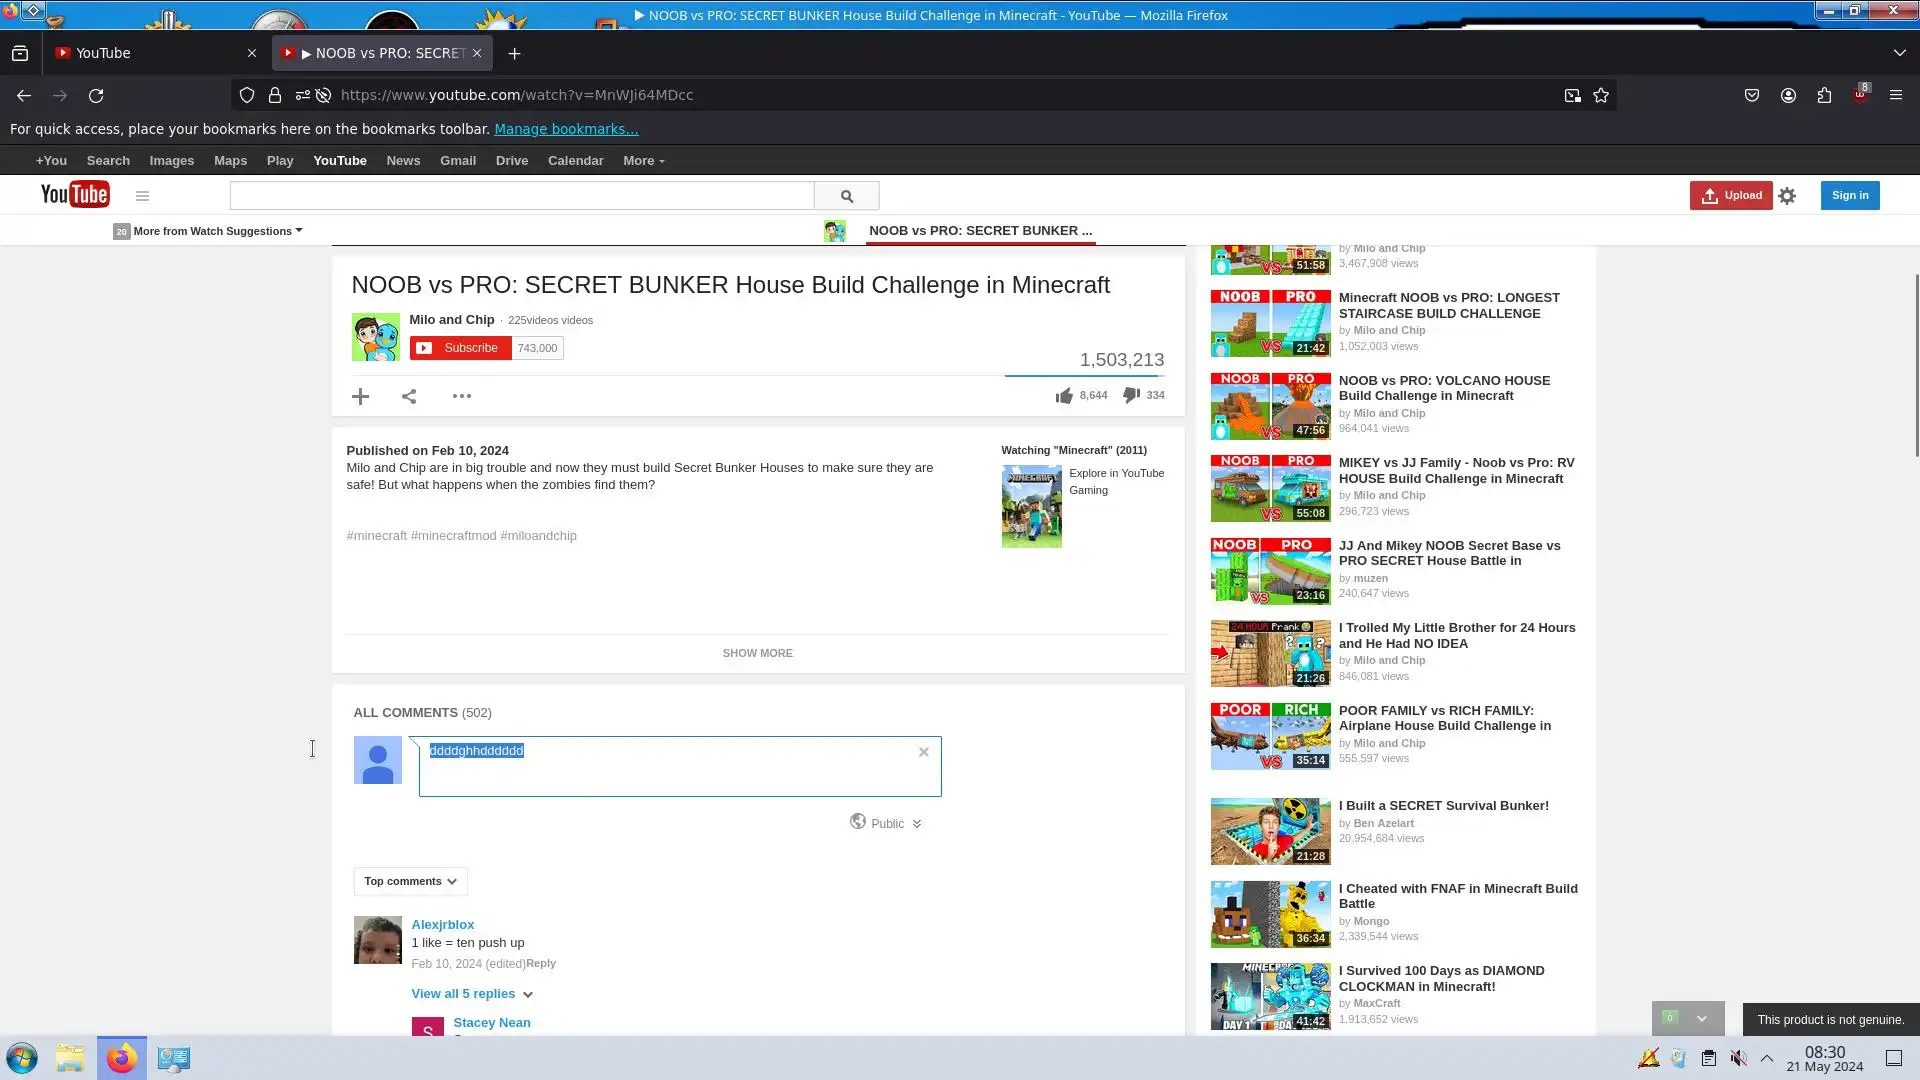The width and height of the screenshot is (1920, 1080).
Task: Open the three-dots more actions icon
Action: [461, 396]
